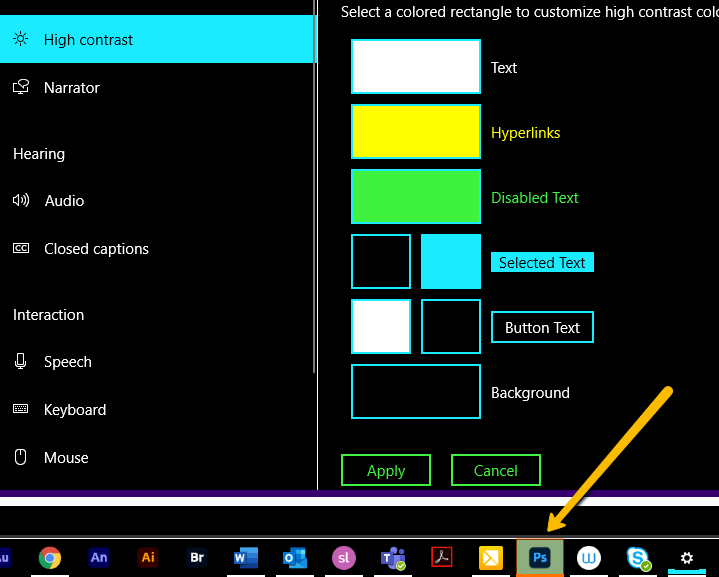Choose the green Disabled Text color swatch

click(x=416, y=197)
